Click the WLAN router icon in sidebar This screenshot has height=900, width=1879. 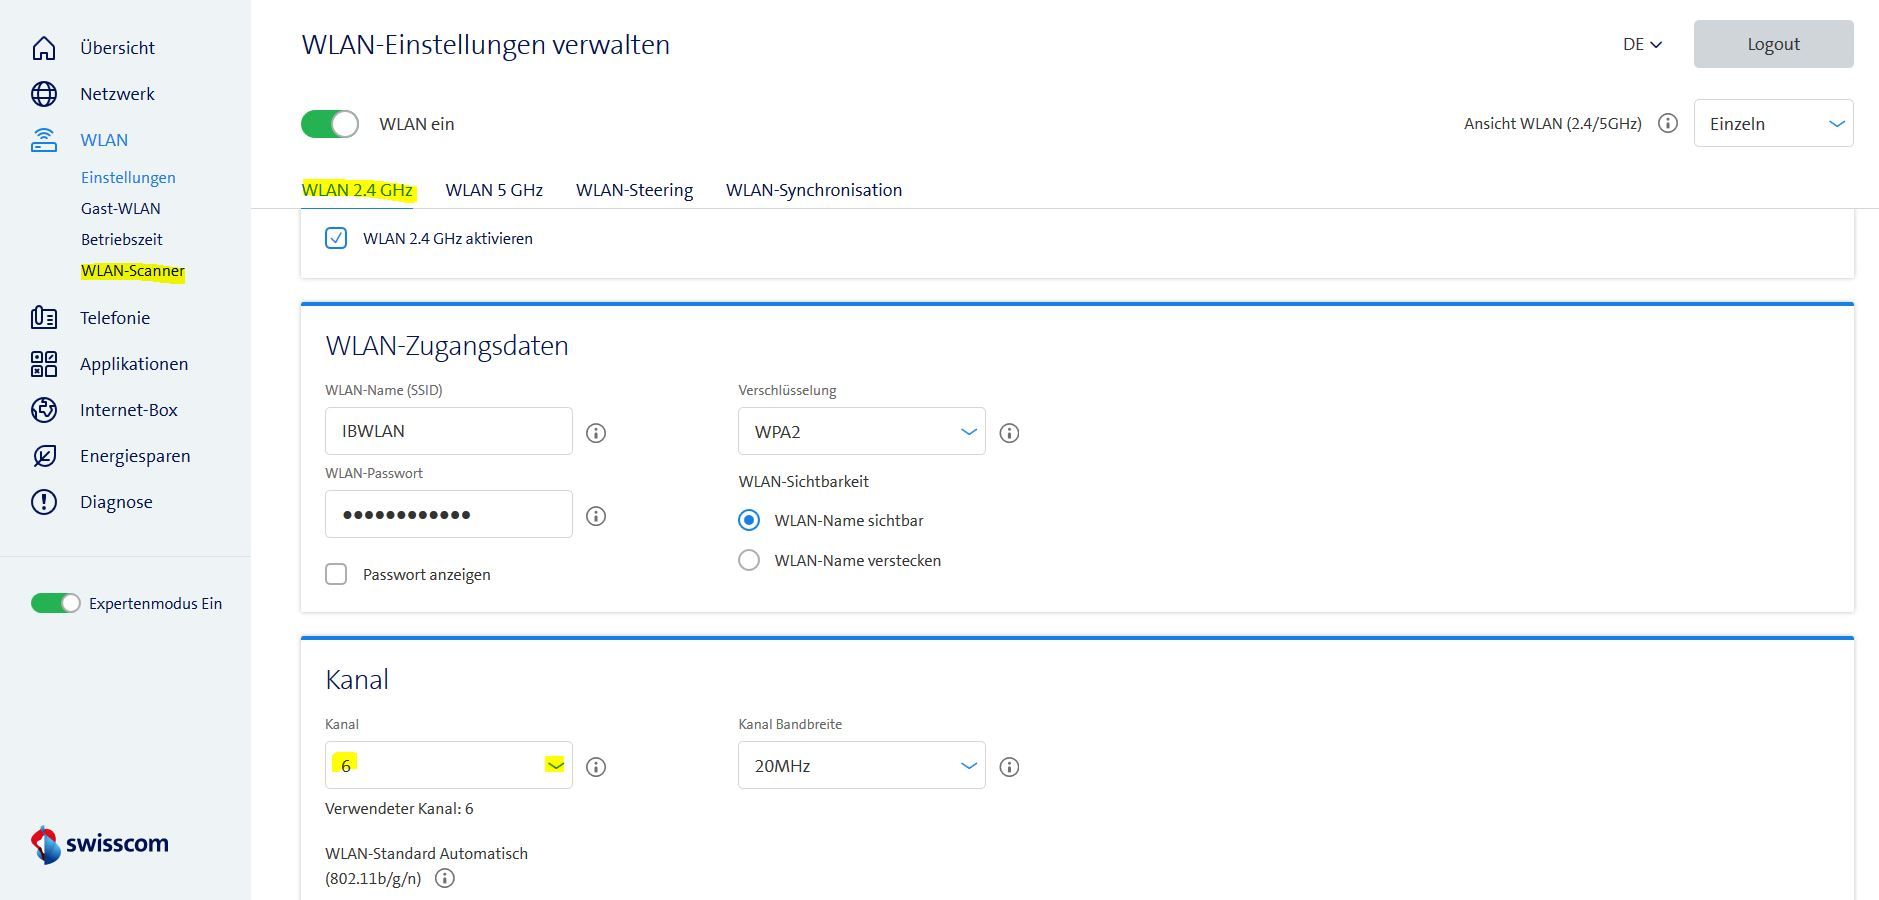[44, 140]
